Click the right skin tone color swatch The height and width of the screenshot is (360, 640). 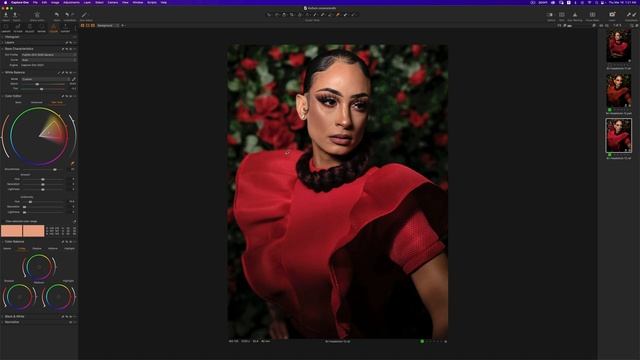(x=33, y=231)
